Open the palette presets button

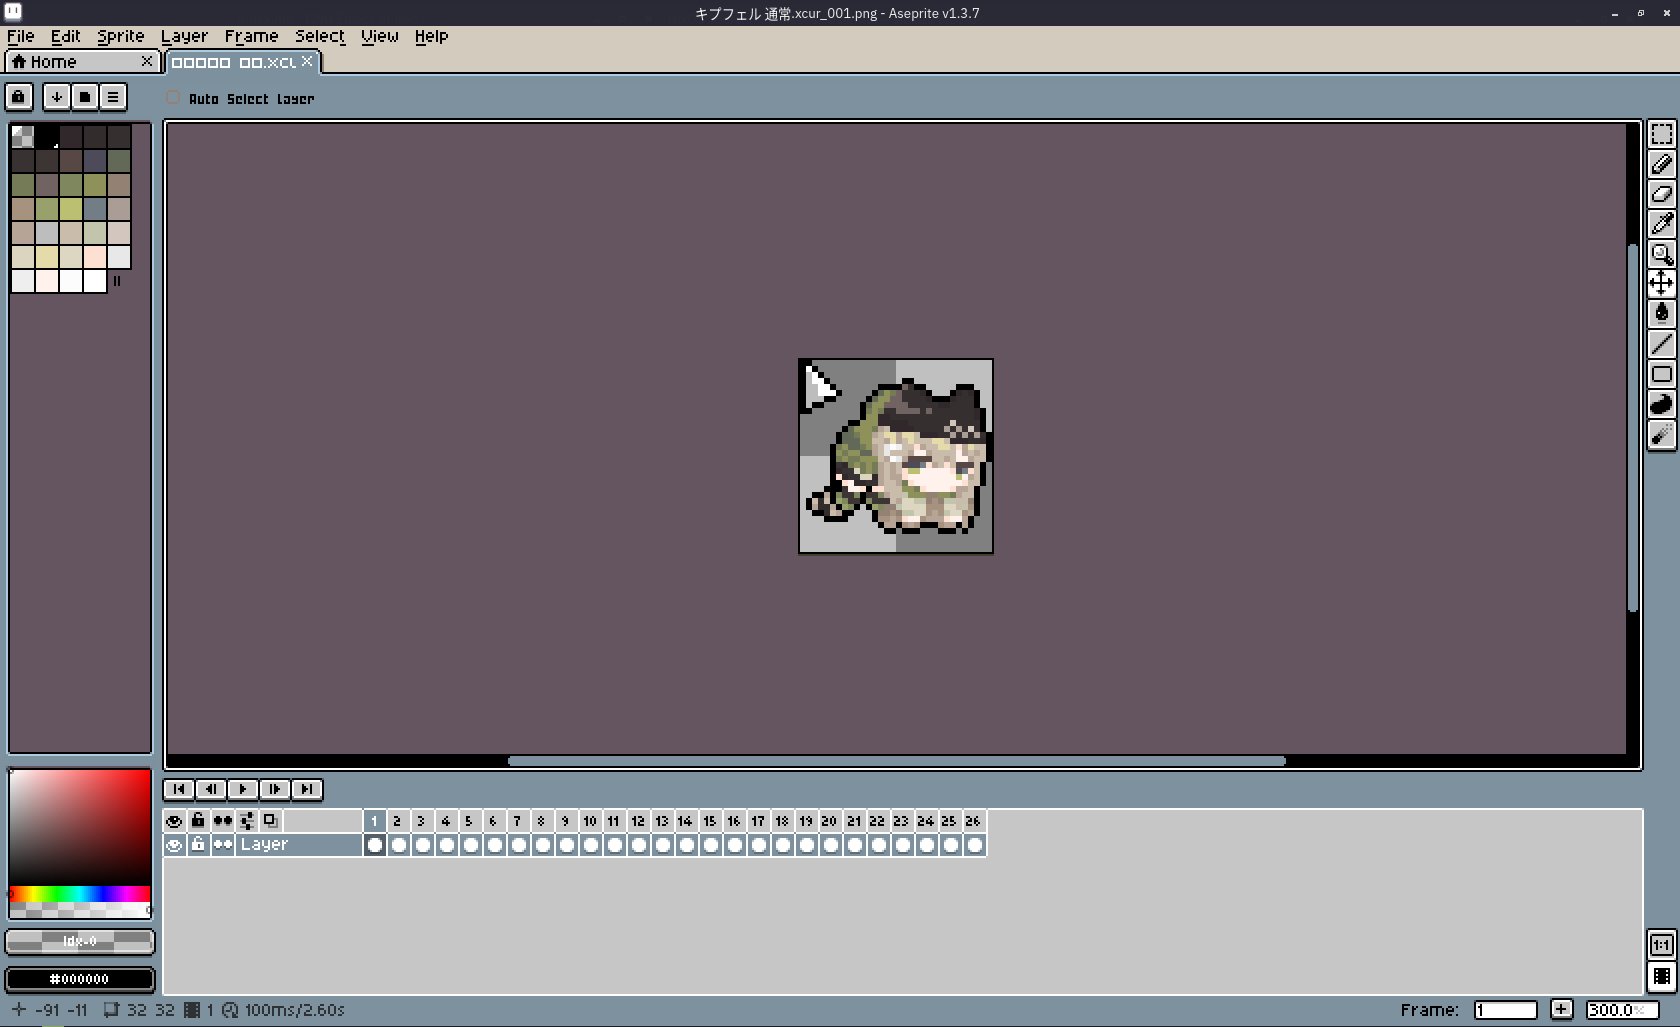click(85, 97)
